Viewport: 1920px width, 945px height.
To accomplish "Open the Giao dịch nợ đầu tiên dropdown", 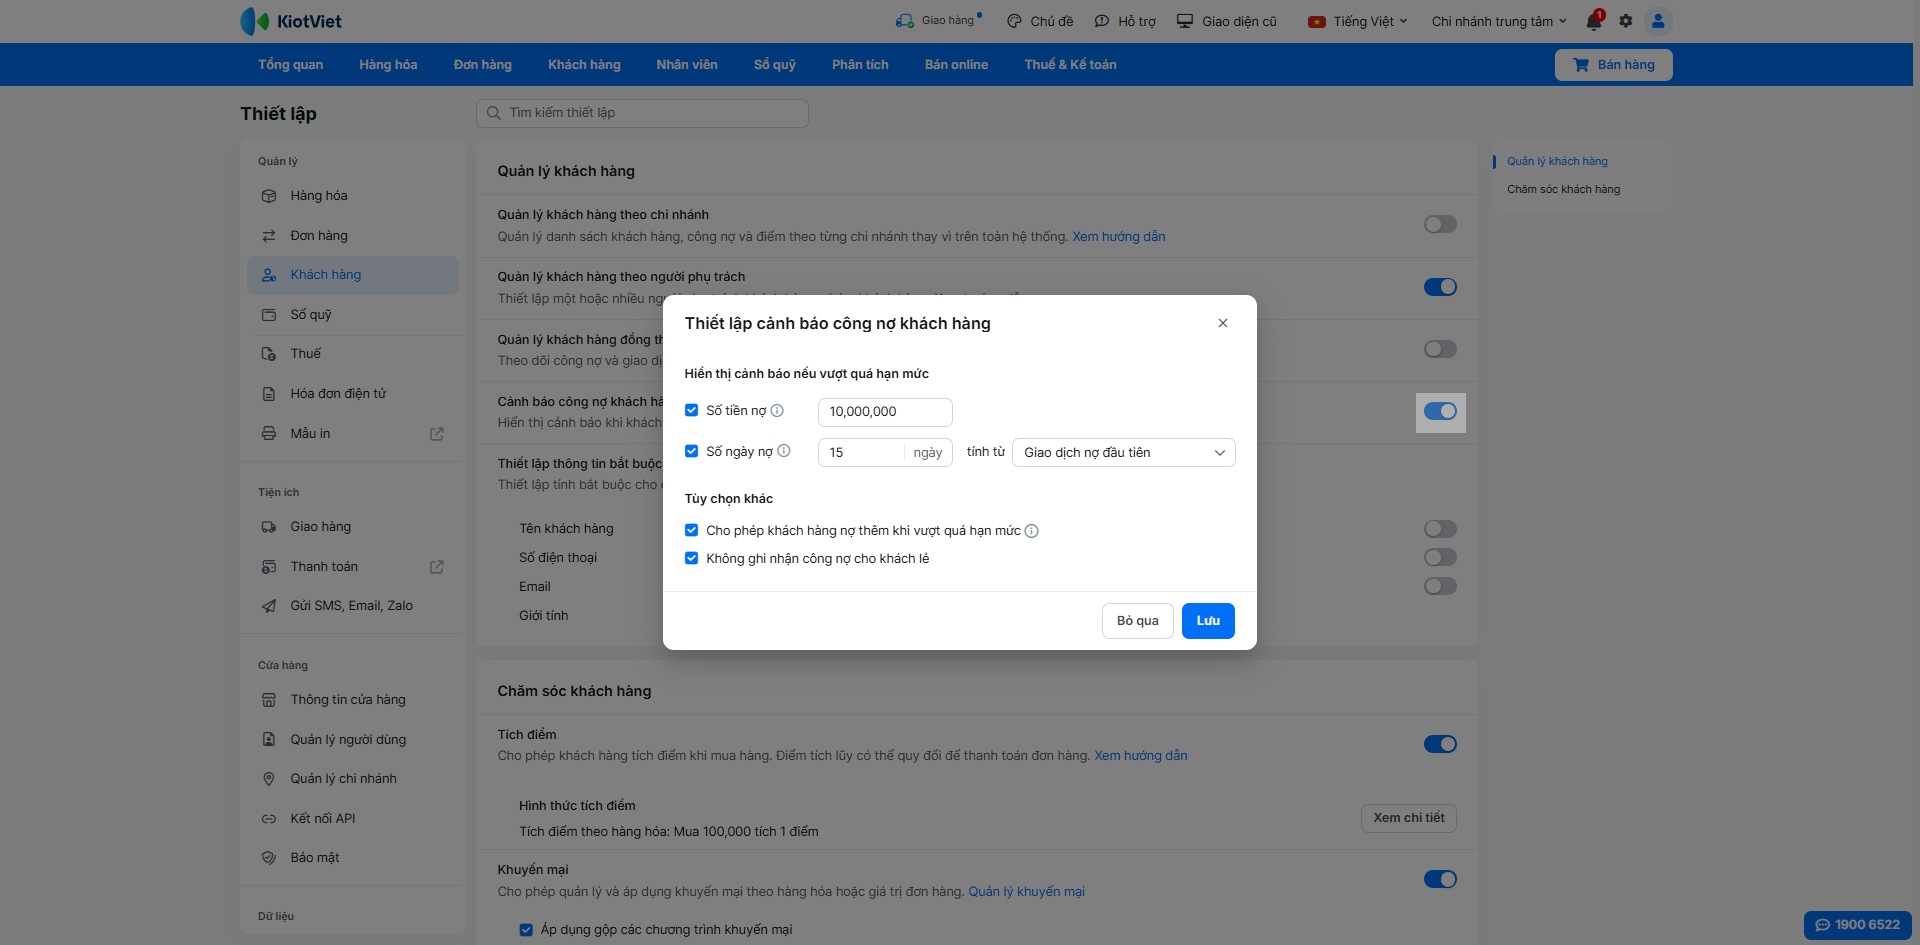I will [x=1123, y=453].
